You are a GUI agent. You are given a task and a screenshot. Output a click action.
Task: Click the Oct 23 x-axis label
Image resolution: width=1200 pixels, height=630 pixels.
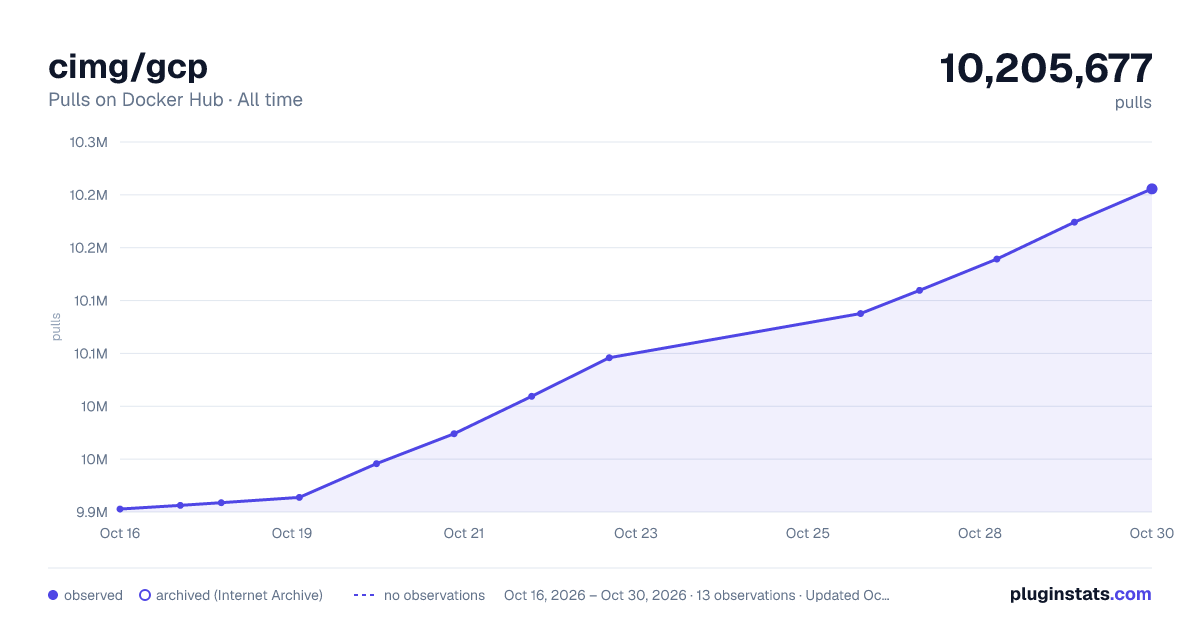pos(636,533)
